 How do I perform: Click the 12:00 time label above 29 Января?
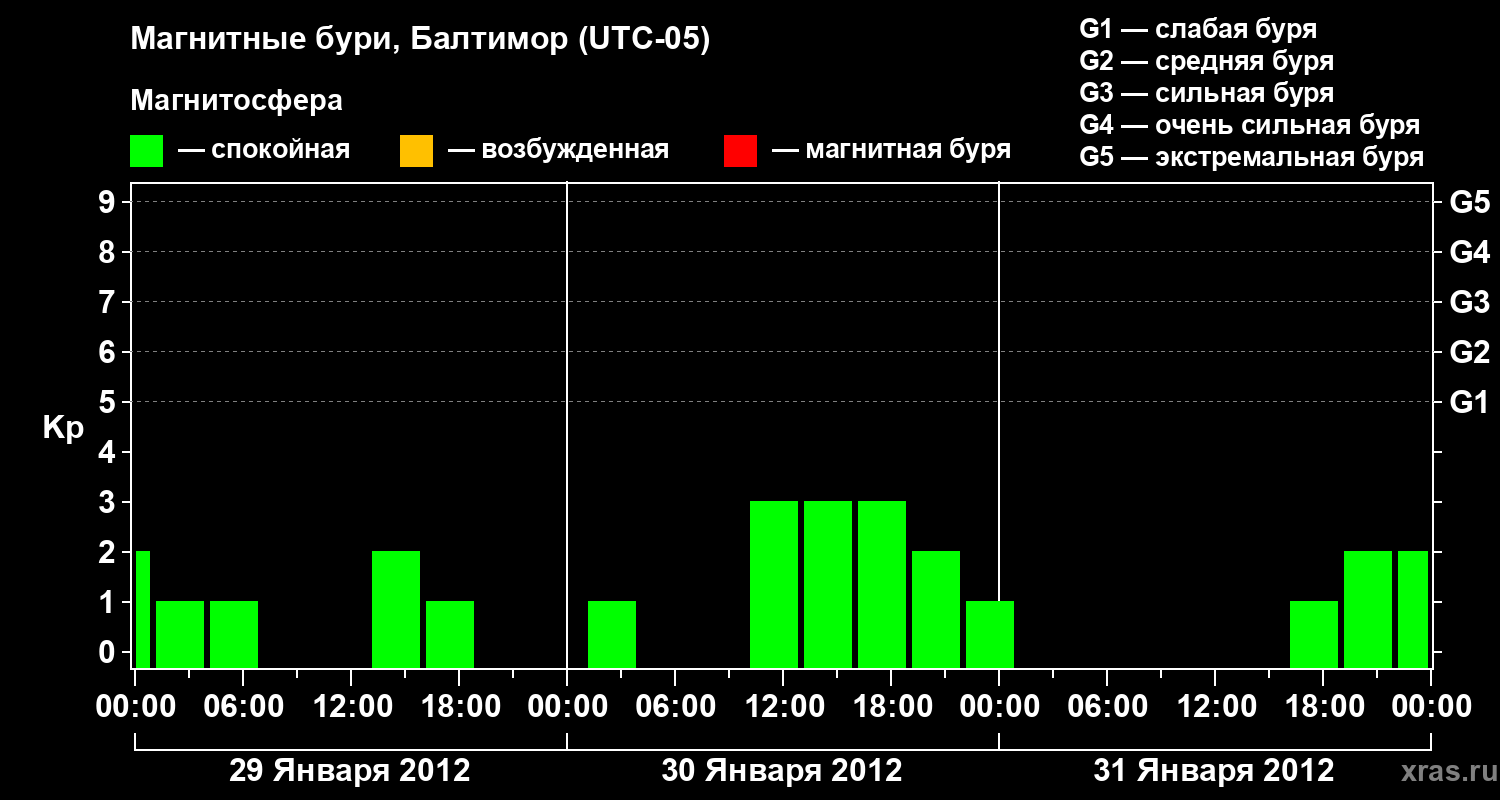coord(351,707)
